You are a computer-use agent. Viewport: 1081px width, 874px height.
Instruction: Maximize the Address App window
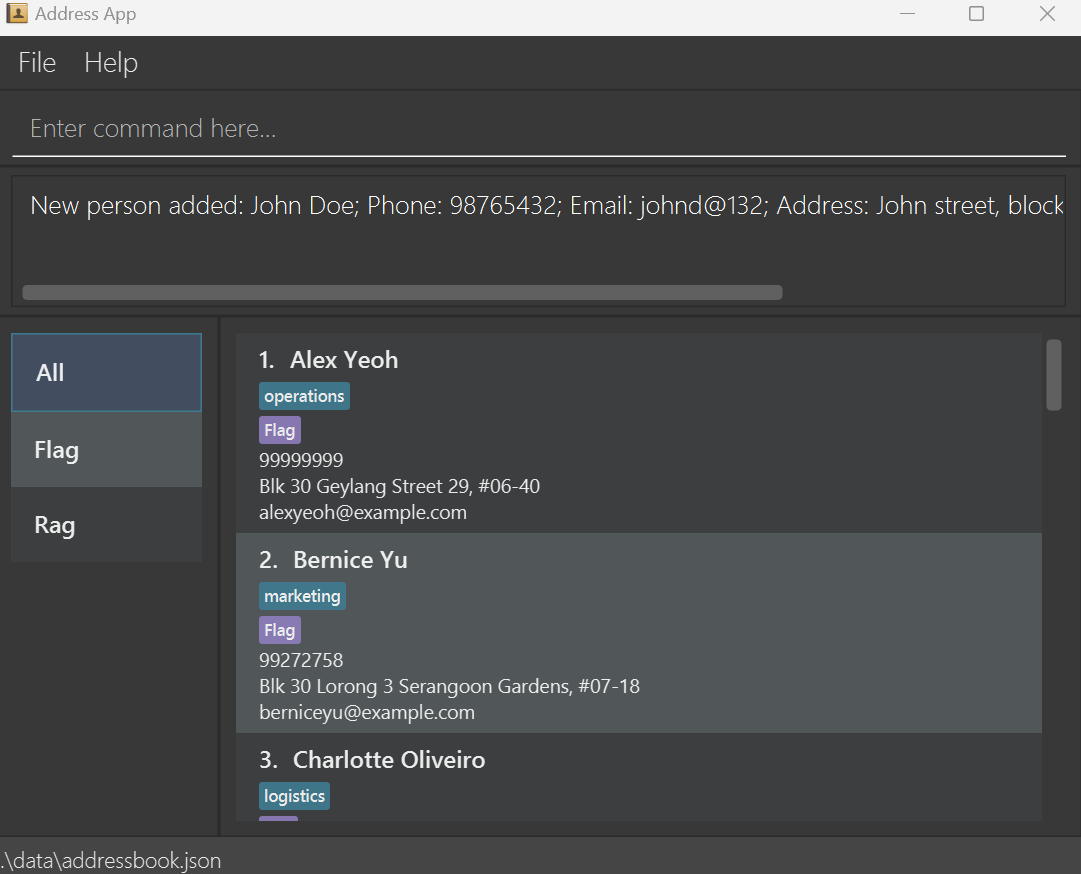tap(976, 14)
